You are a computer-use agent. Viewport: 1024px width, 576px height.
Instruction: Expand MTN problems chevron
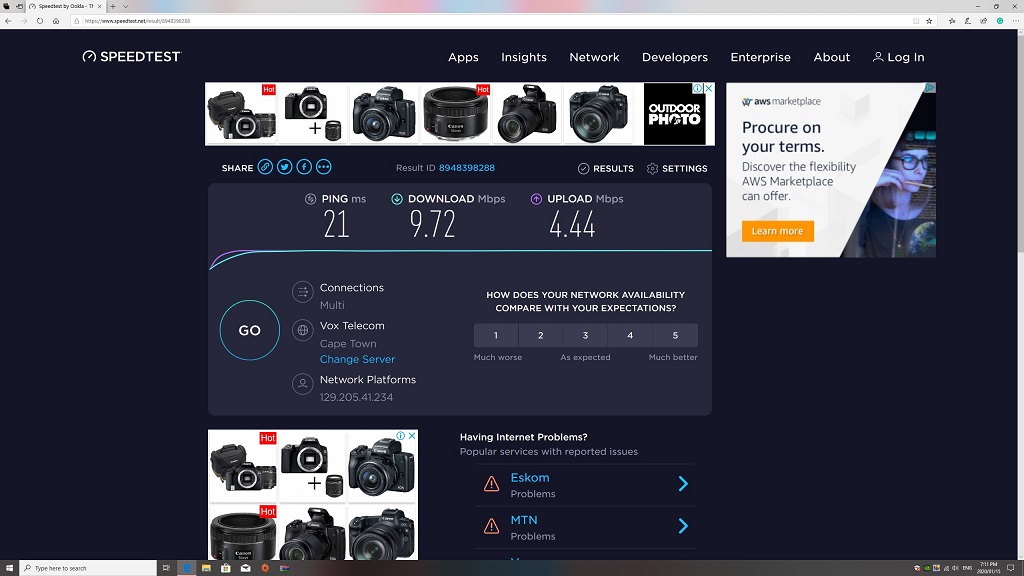(683, 526)
